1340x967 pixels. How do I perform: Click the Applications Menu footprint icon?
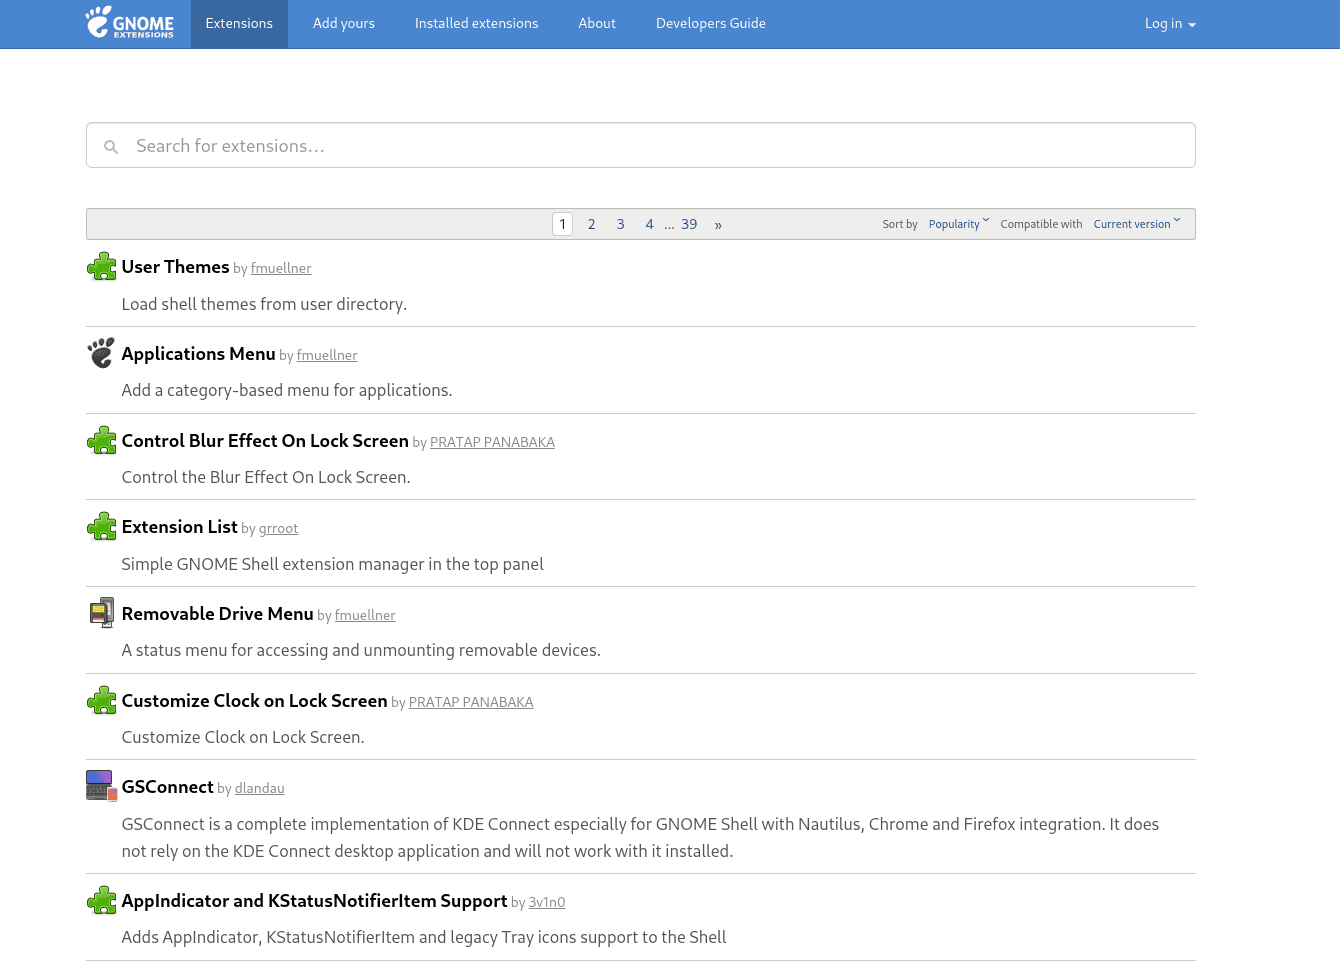coord(101,353)
